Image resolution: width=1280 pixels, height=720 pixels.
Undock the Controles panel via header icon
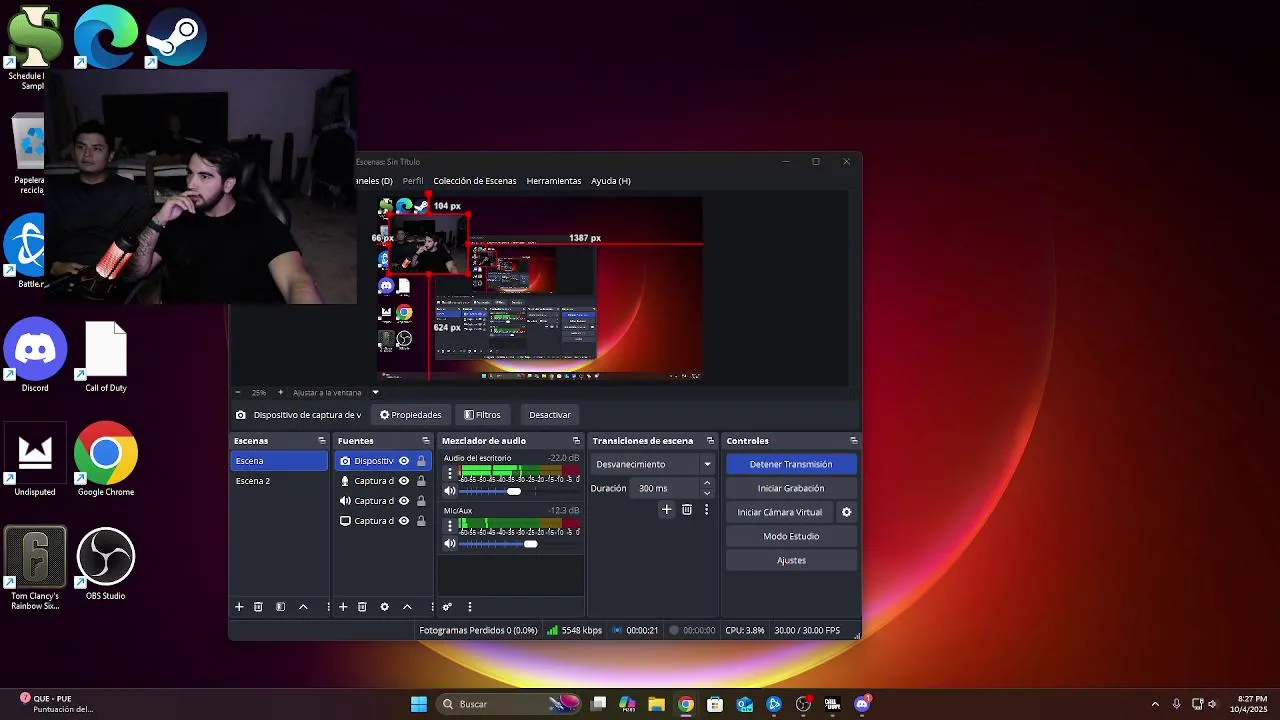[853, 441]
